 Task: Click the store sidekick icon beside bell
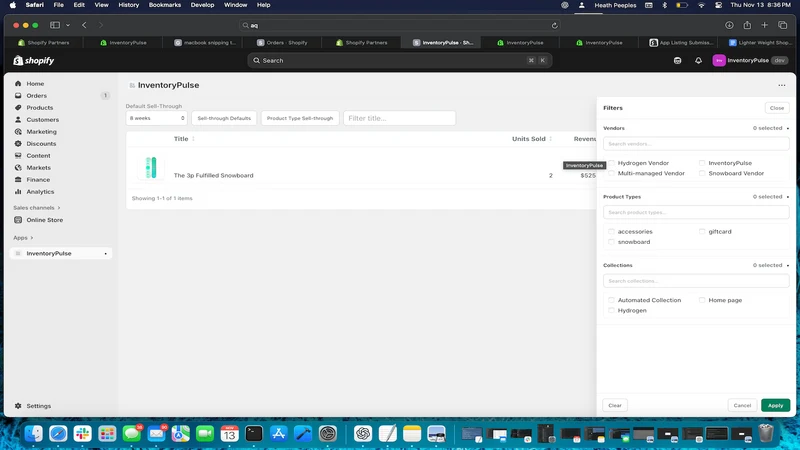pos(678,60)
